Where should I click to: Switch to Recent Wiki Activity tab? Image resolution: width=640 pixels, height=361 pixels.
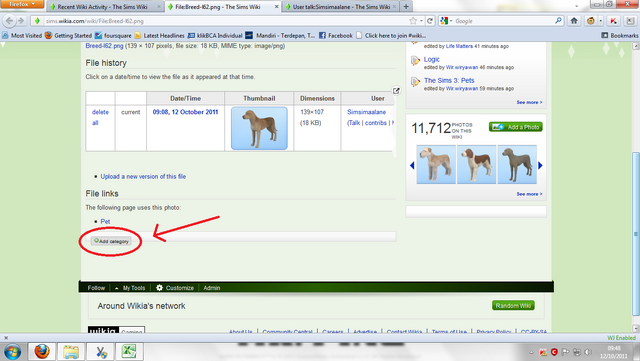pyautogui.click(x=105, y=7)
